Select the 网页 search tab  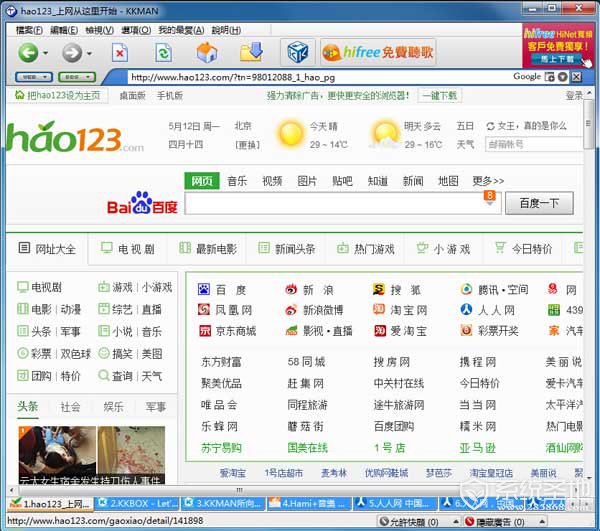pyautogui.click(x=202, y=181)
